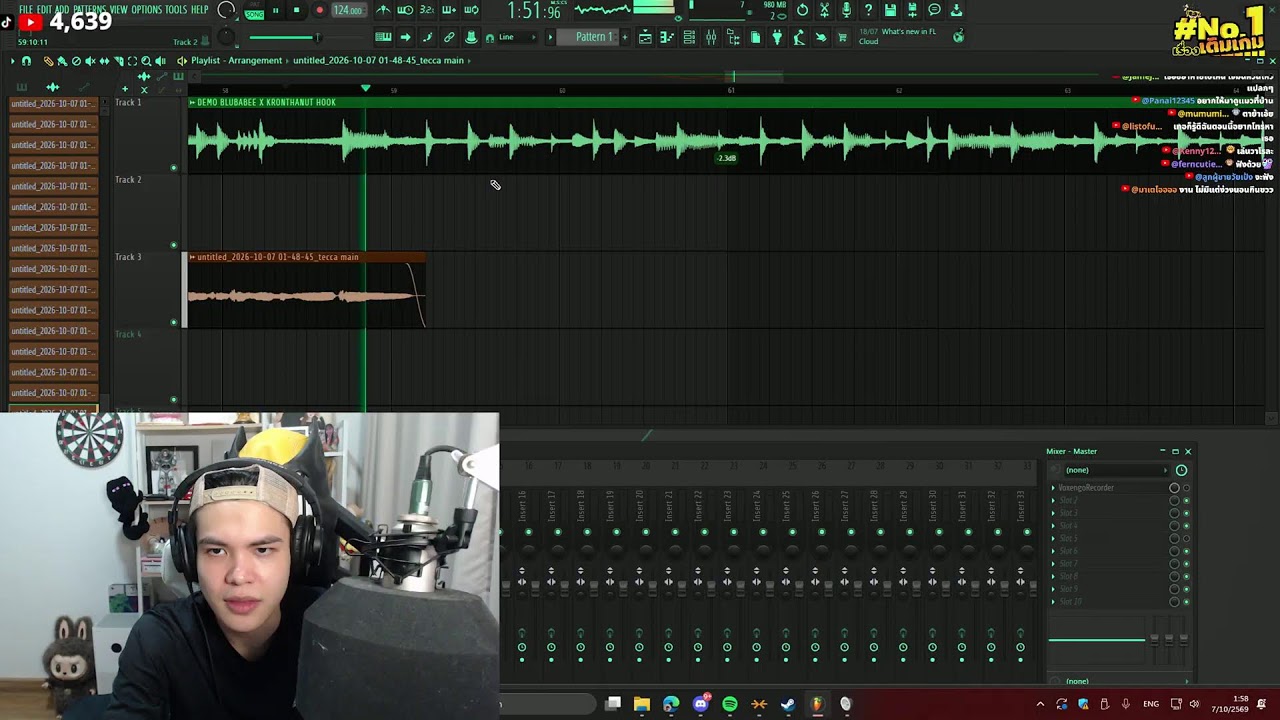Select the playlist pencil draw tool
1280x720 pixels.
point(48,61)
